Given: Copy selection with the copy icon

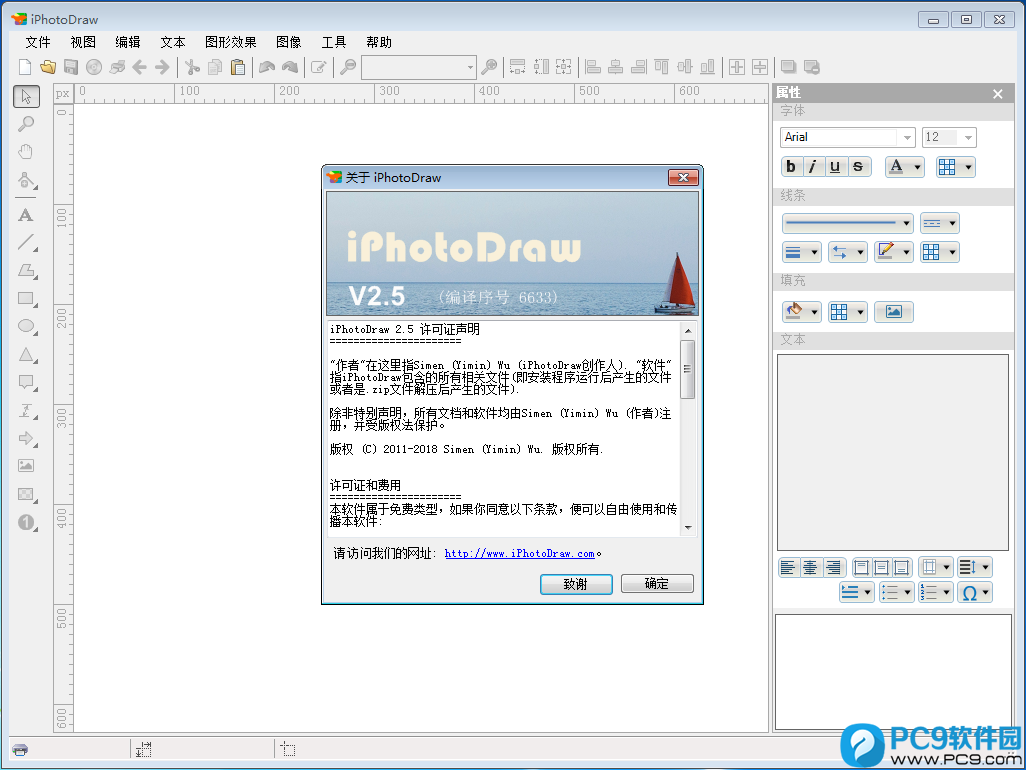Looking at the screenshot, I should pyautogui.click(x=215, y=67).
